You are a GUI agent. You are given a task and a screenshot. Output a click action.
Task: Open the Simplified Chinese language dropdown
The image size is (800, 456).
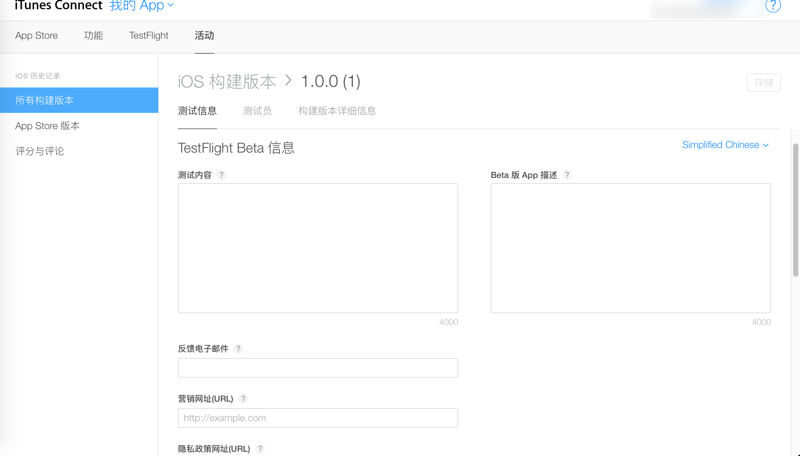pyautogui.click(x=725, y=145)
